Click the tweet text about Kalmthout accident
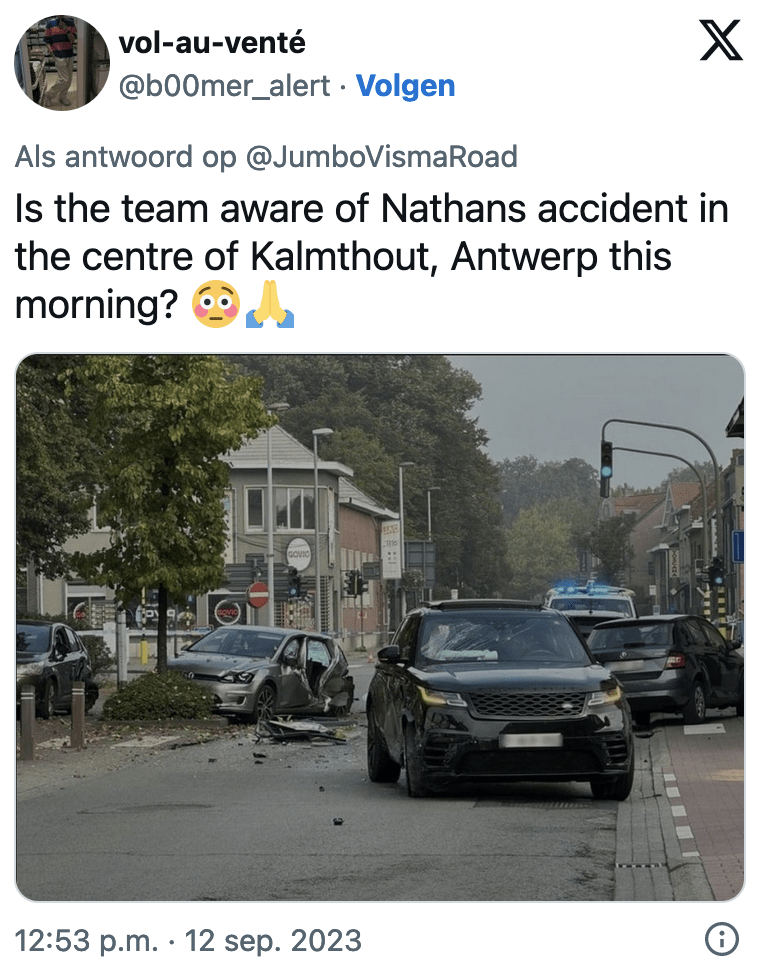 pos(371,256)
